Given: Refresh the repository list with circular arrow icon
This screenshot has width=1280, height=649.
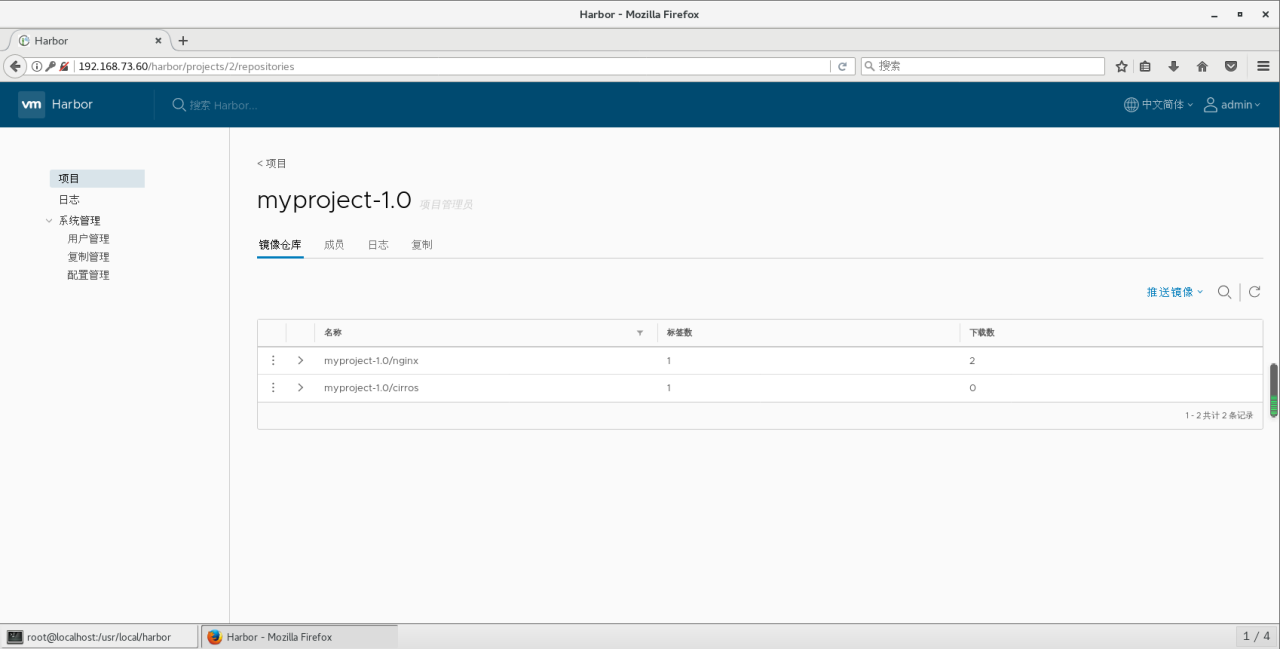Looking at the screenshot, I should point(1254,292).
